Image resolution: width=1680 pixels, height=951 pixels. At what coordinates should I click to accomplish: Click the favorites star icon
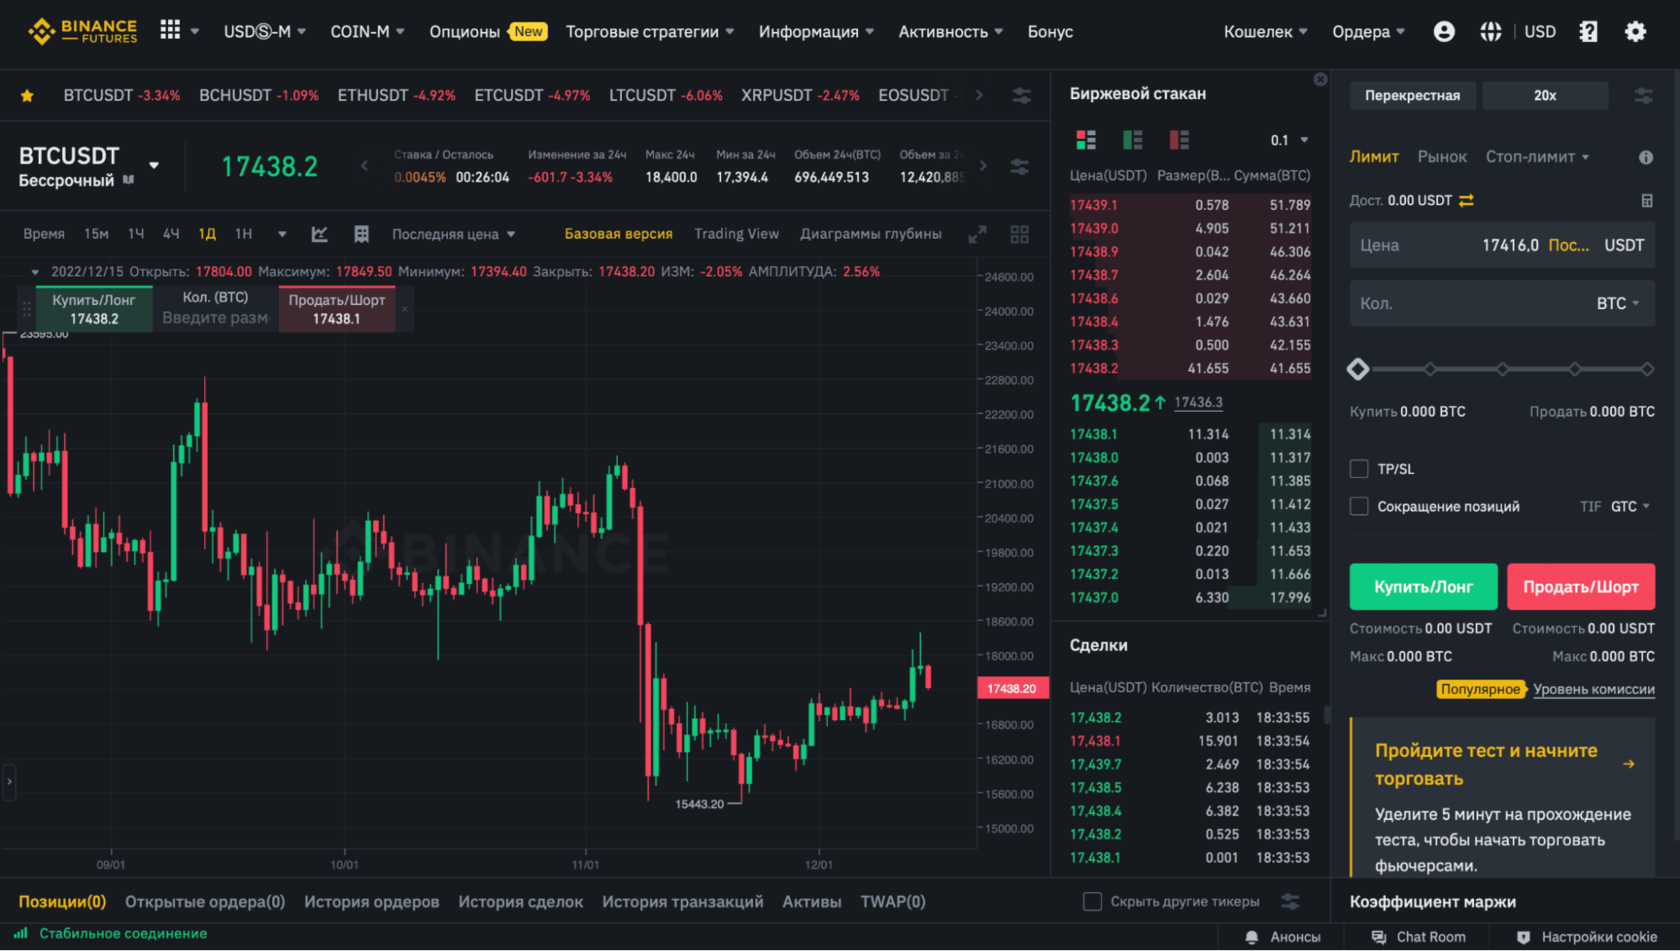[x=27, y=95]
